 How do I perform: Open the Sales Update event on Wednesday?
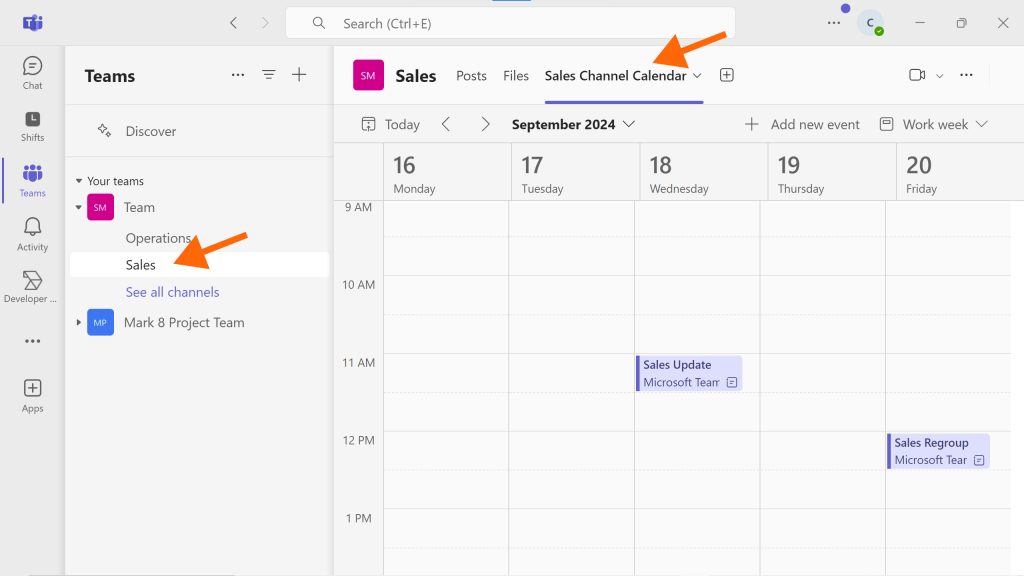(x=689, y=374)
